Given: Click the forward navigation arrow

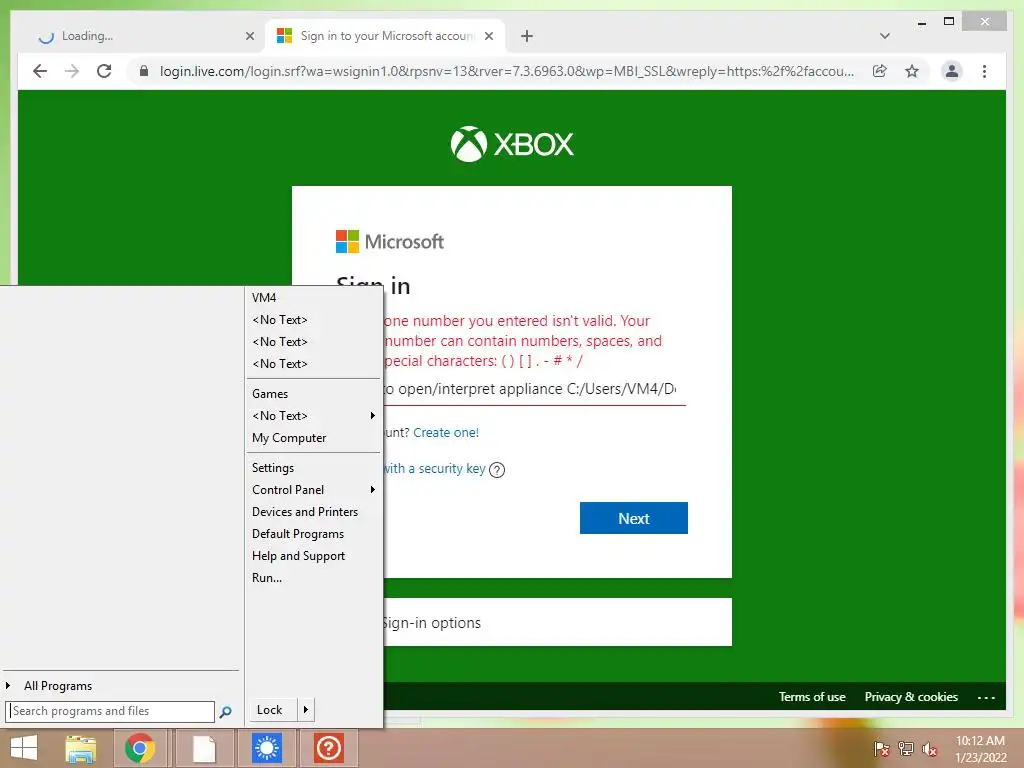Looking at the screenshot, I should click(x=72, y=71).
